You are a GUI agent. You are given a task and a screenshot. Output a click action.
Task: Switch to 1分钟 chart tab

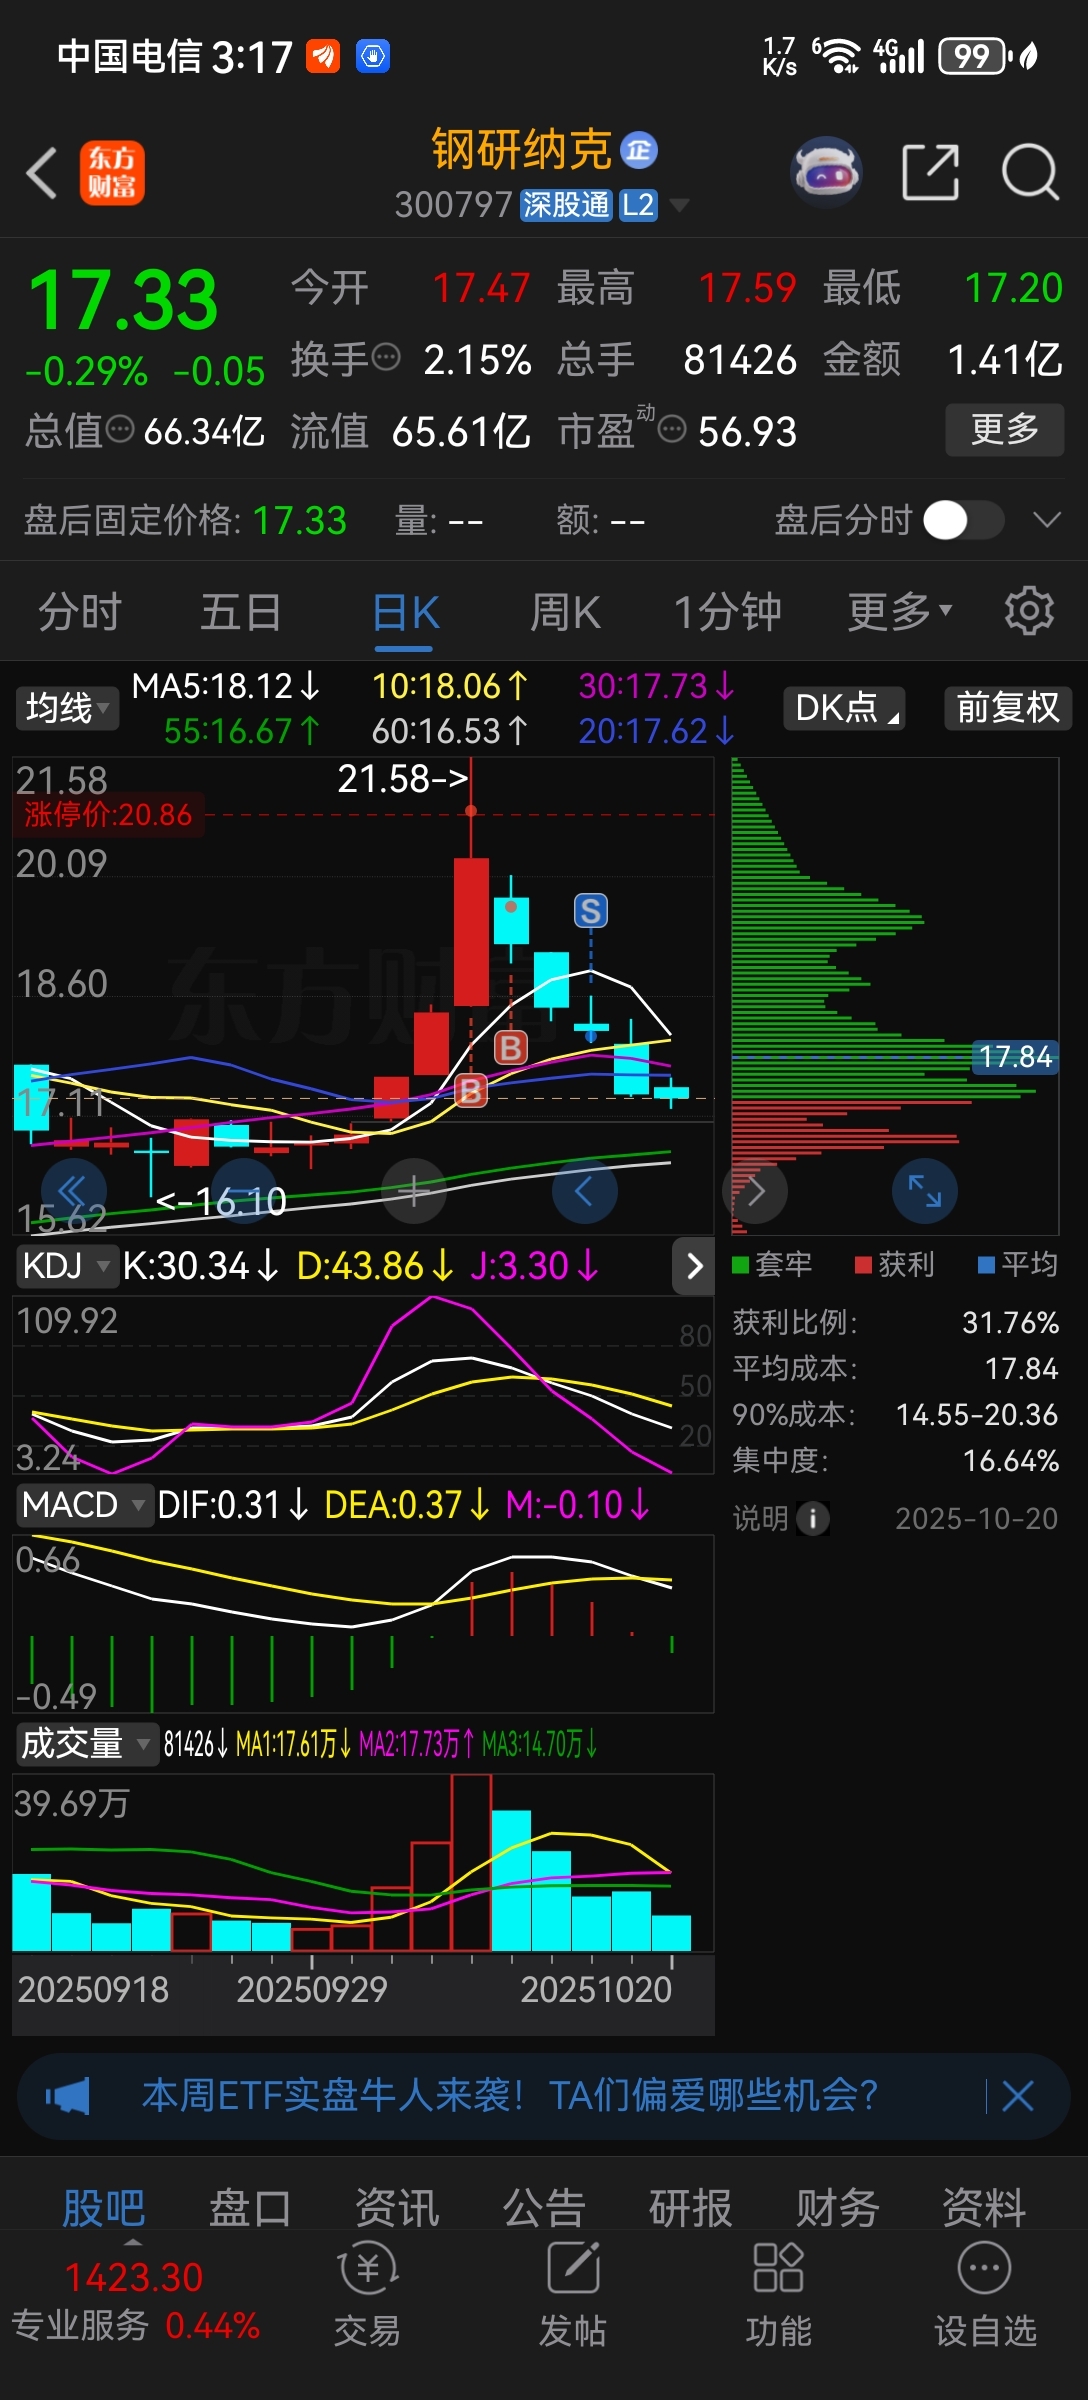727,611
